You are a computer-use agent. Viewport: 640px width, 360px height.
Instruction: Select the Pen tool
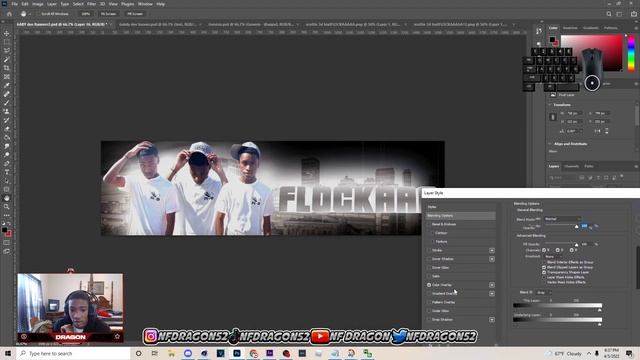coord(7,164)
